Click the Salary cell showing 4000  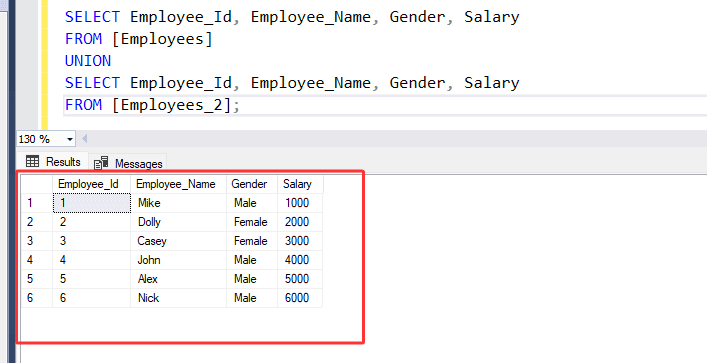point(300,260)
